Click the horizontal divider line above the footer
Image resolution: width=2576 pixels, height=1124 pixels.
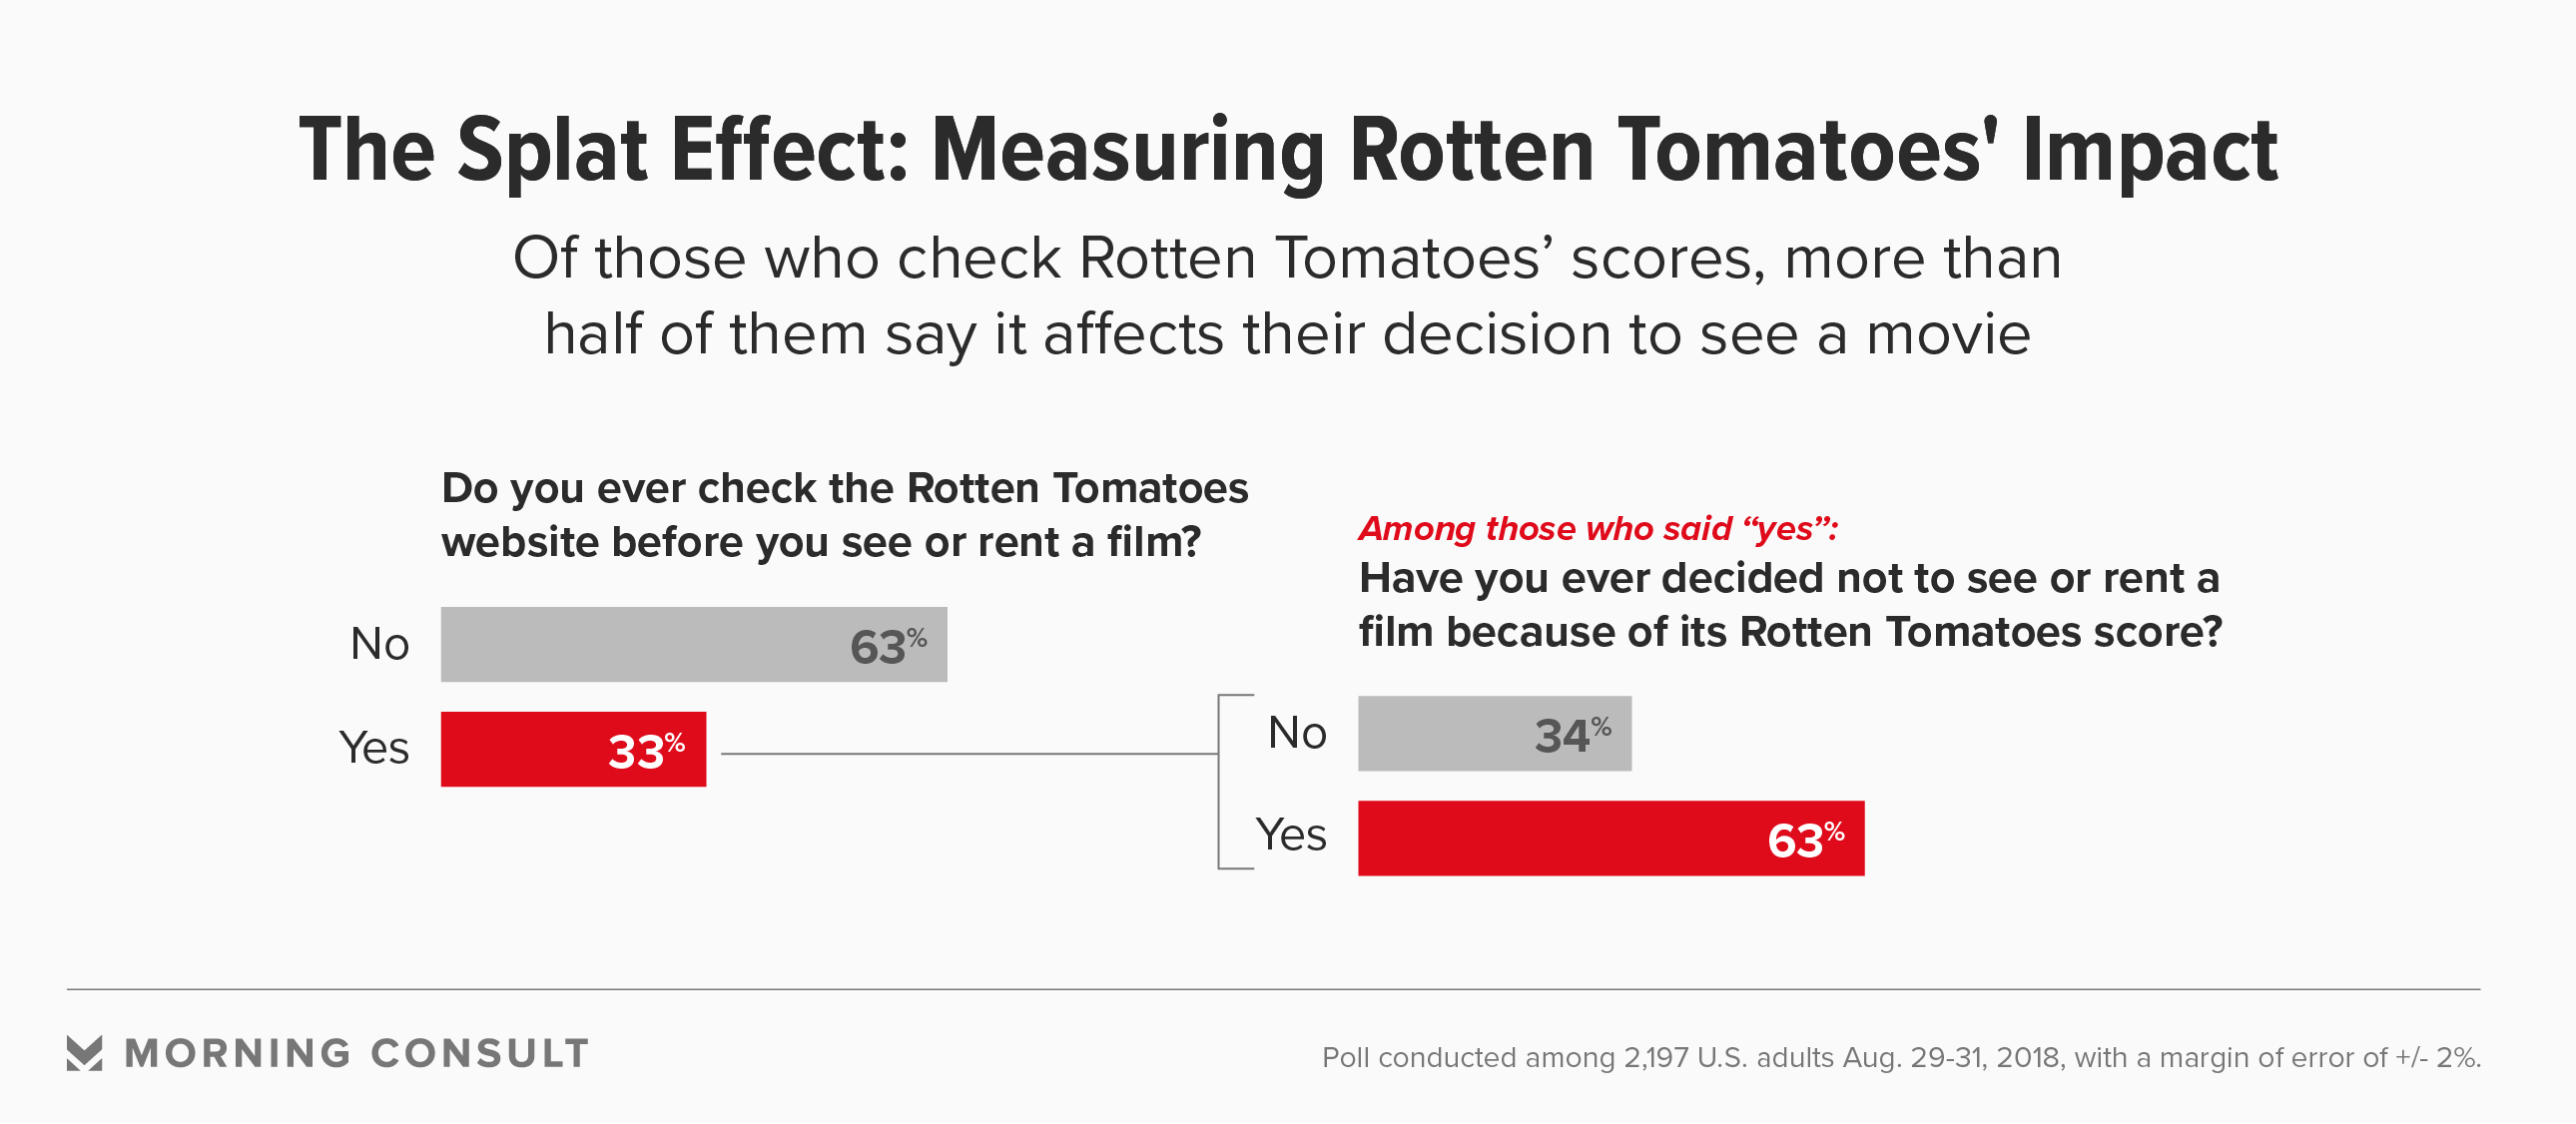1272,990
